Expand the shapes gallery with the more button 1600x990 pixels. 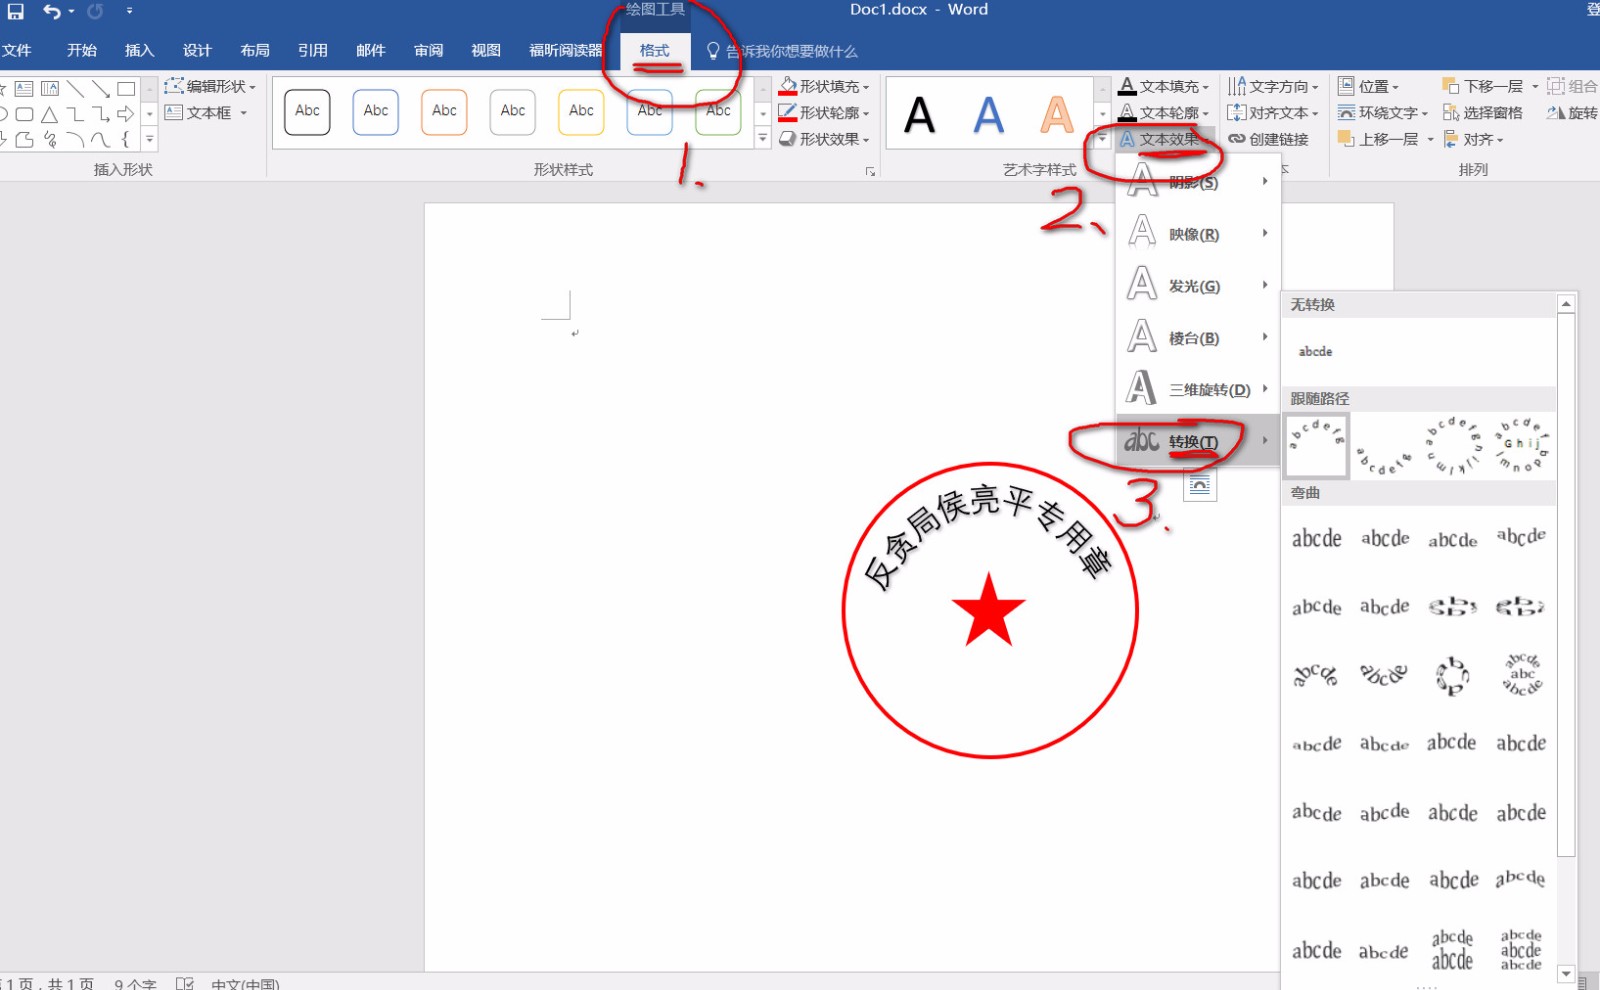149,139
